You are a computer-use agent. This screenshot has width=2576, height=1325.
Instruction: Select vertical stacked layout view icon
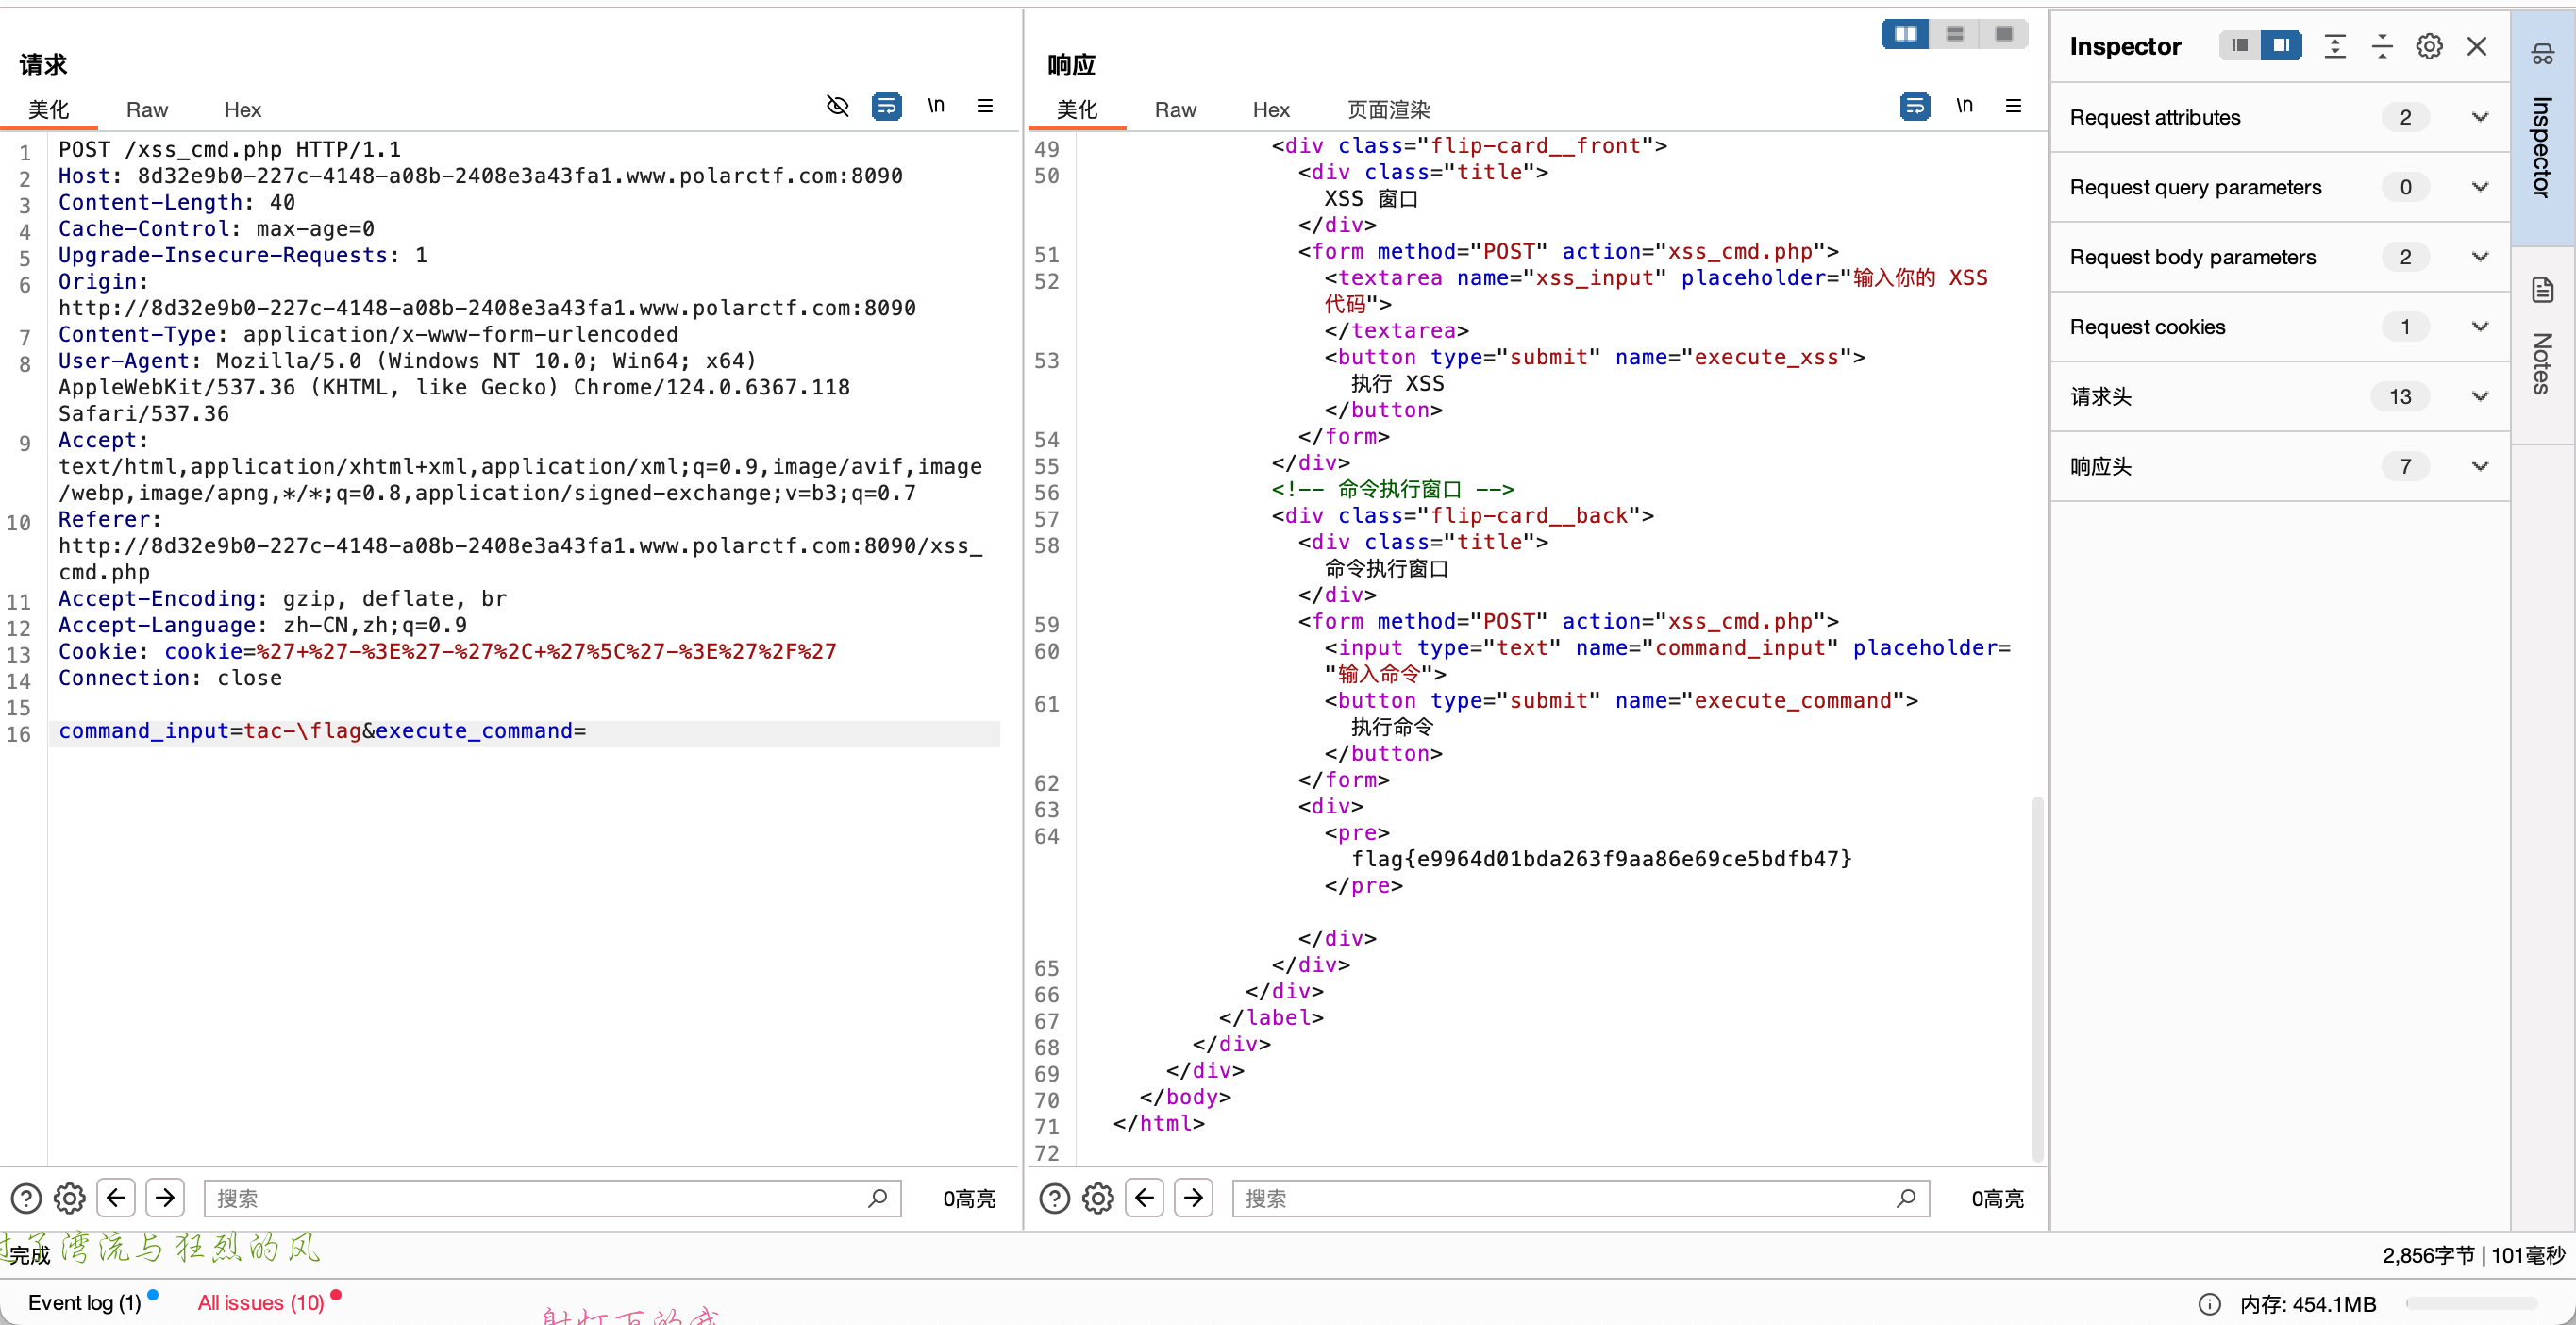pos(1955,35)
